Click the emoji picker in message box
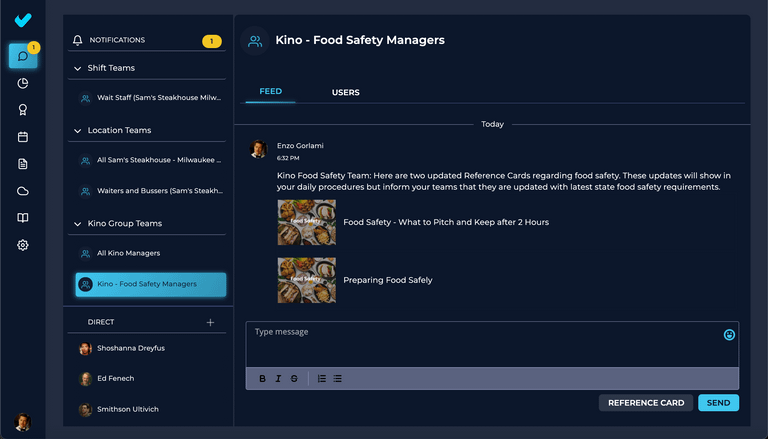Image resolution: width=768 pixels, height=439 pixels. (729, 335)
